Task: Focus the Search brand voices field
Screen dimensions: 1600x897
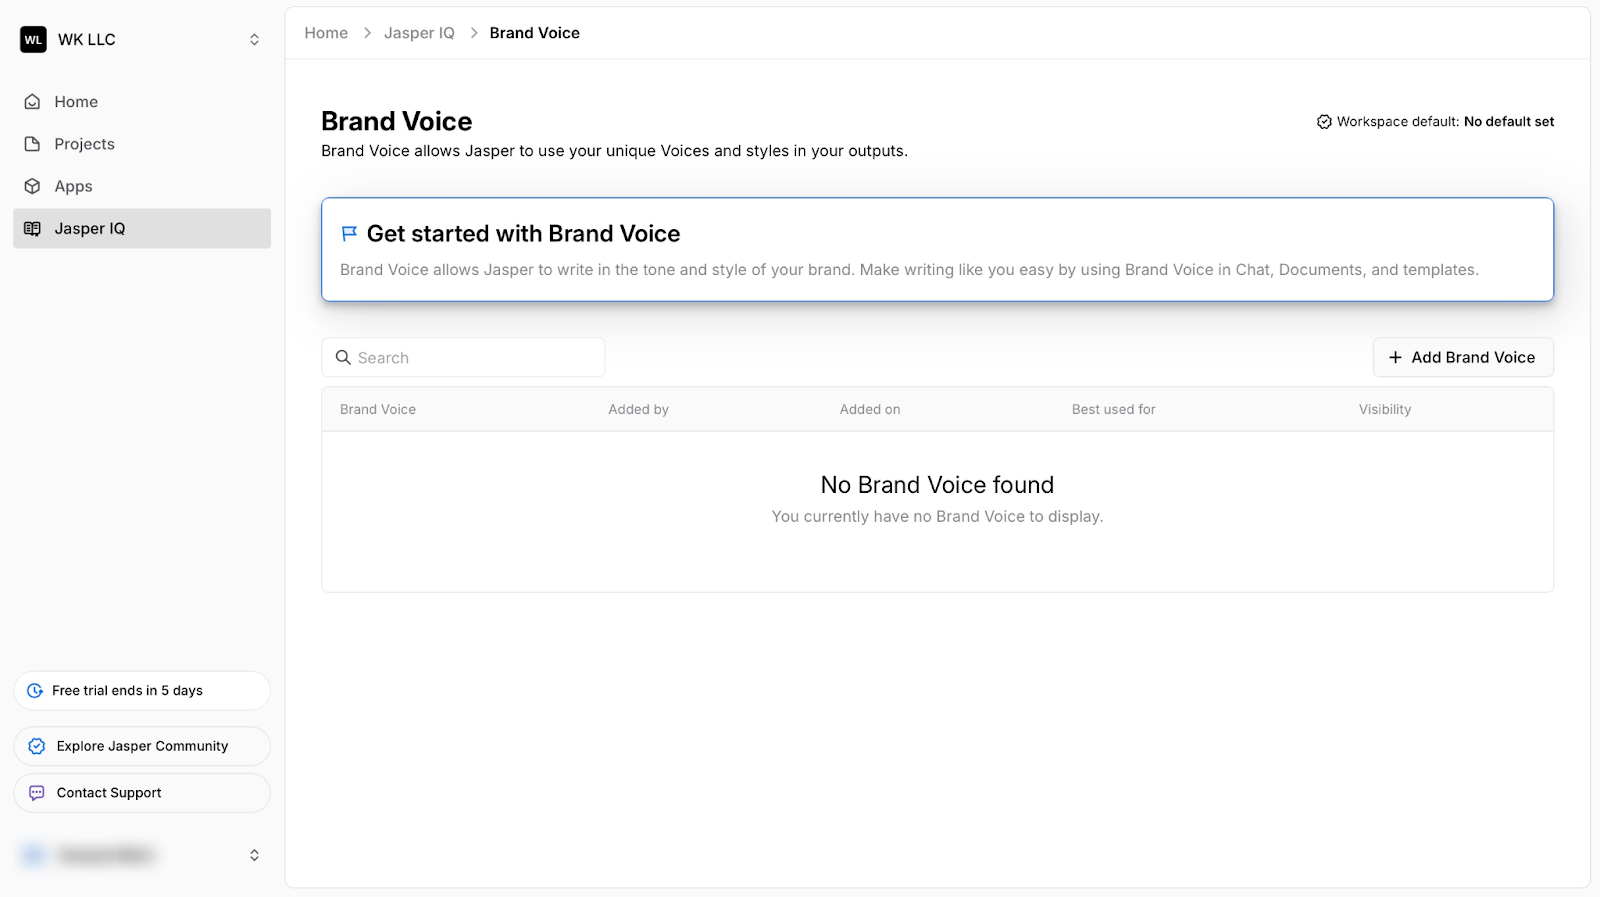Action: pyautogui.click(x=463, y=358)
